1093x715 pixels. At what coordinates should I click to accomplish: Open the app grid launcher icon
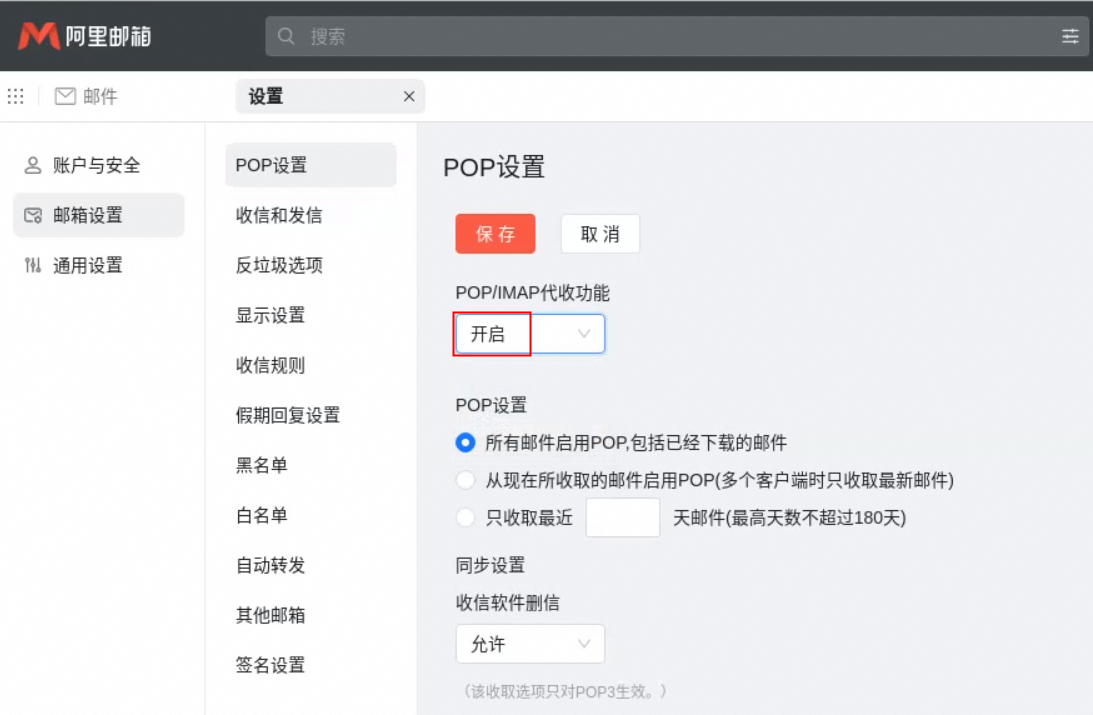pyautogui.click(x=16, y=96)
